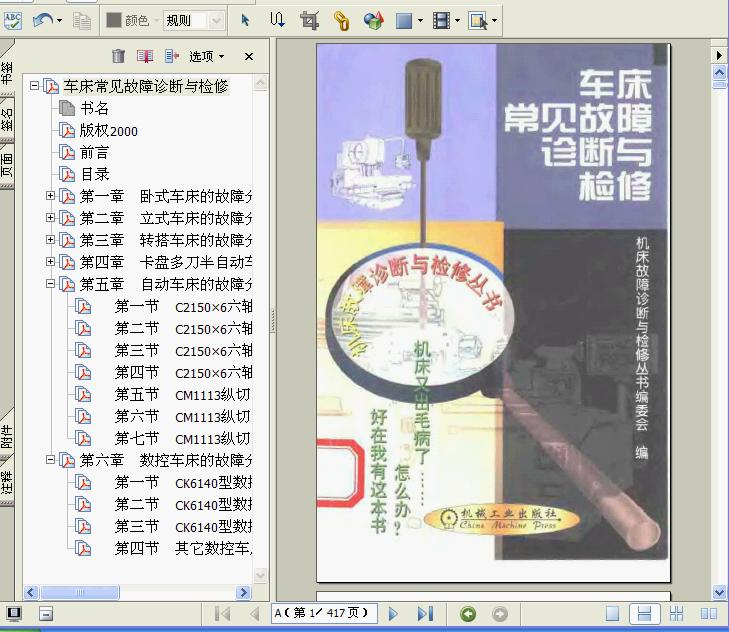Collapse the 第六章 bookmark
729x632 pixels.
coord(50,459)
